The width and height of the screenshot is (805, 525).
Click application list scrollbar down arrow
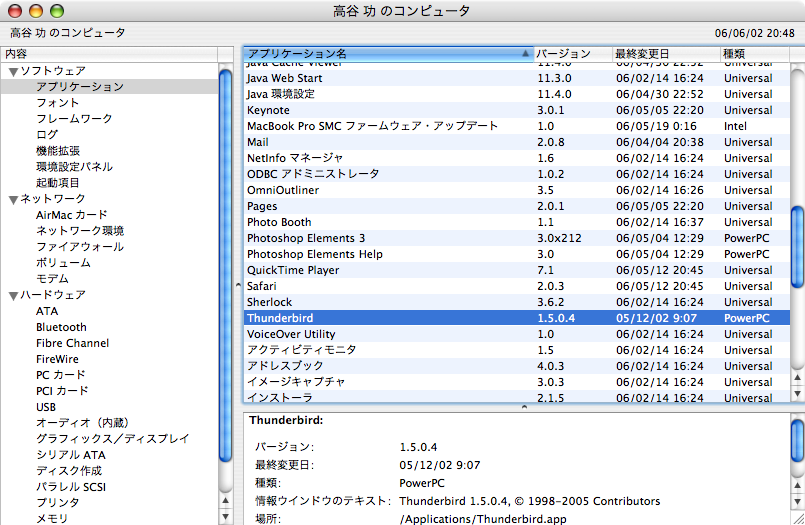(x=797, y=394)
